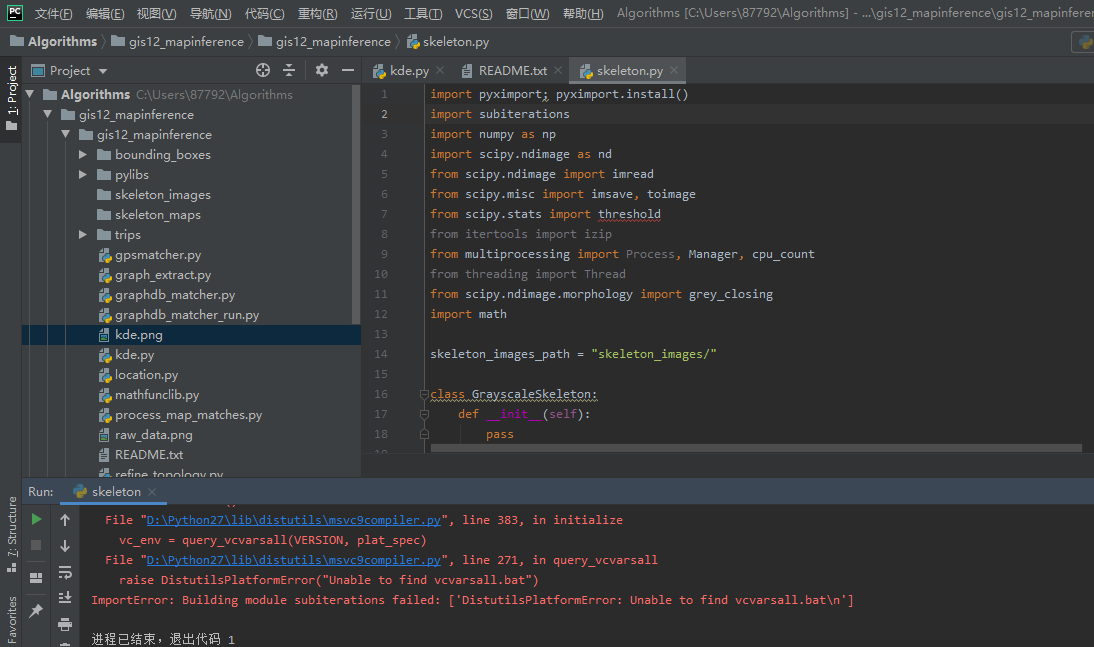1094x647 pixels.
Task: Open msvc9compiler.py link at line 383
Action: point(294,520)
